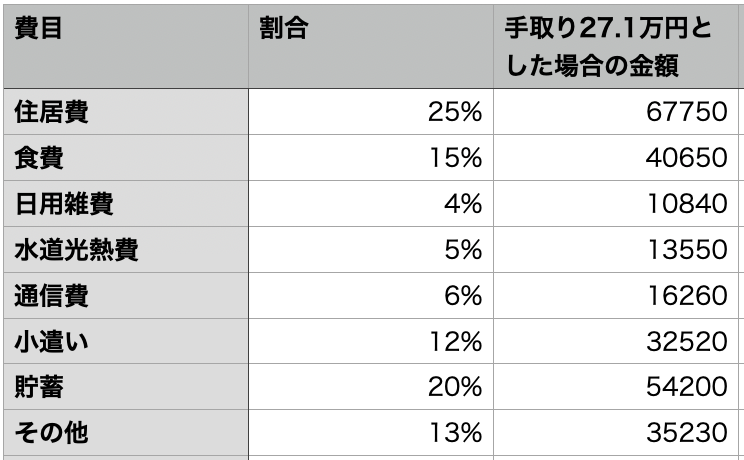Select the cell containing 67750
Viewport: 744px width, 460px height.
[x=616, y=112]
